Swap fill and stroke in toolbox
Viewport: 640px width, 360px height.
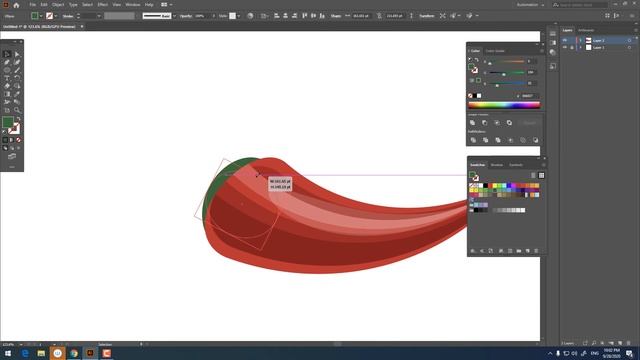(19, 119)
